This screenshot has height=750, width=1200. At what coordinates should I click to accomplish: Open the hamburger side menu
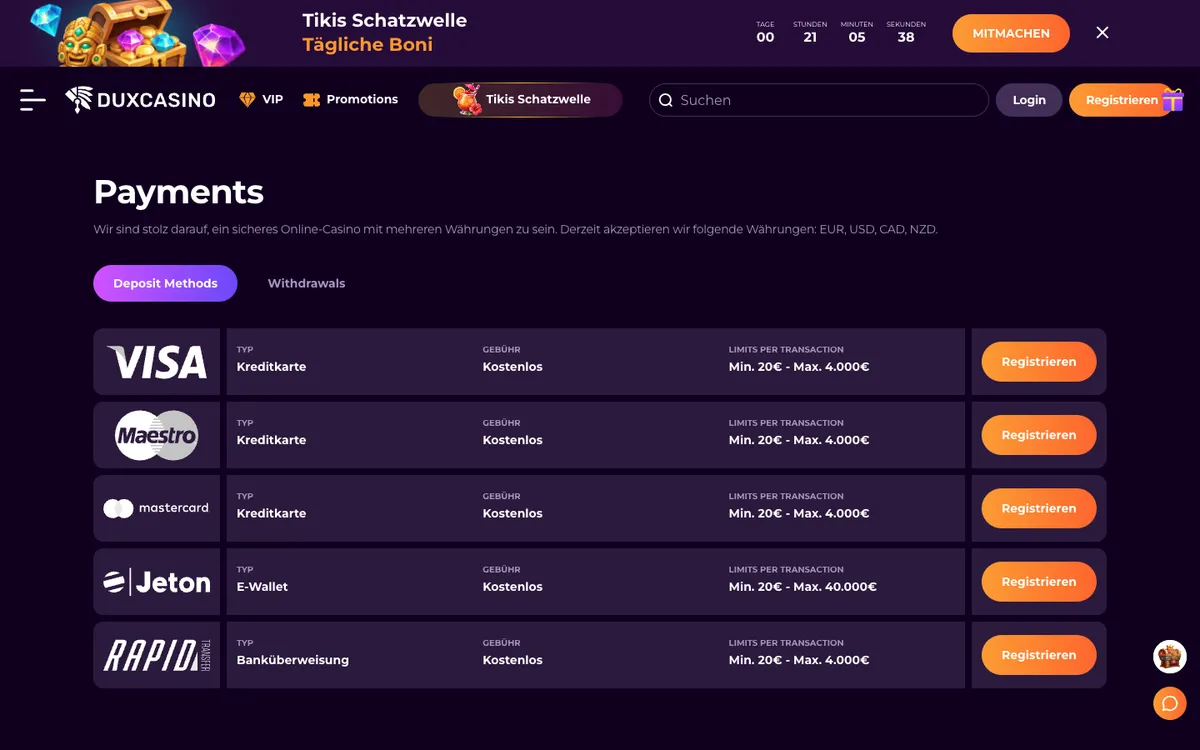pyautogui.click(x=33, y=99)
